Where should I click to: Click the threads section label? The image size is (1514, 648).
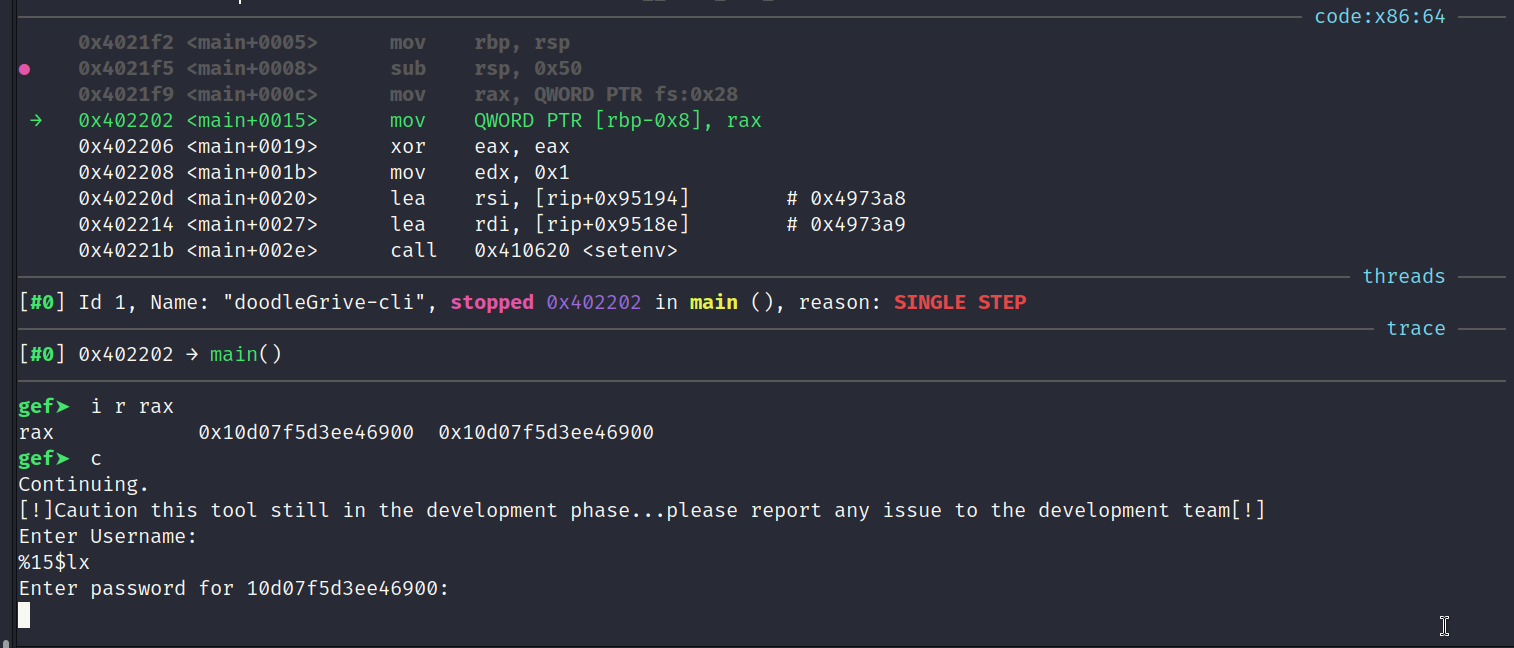pyautogui.click(x=1403, y=276)
